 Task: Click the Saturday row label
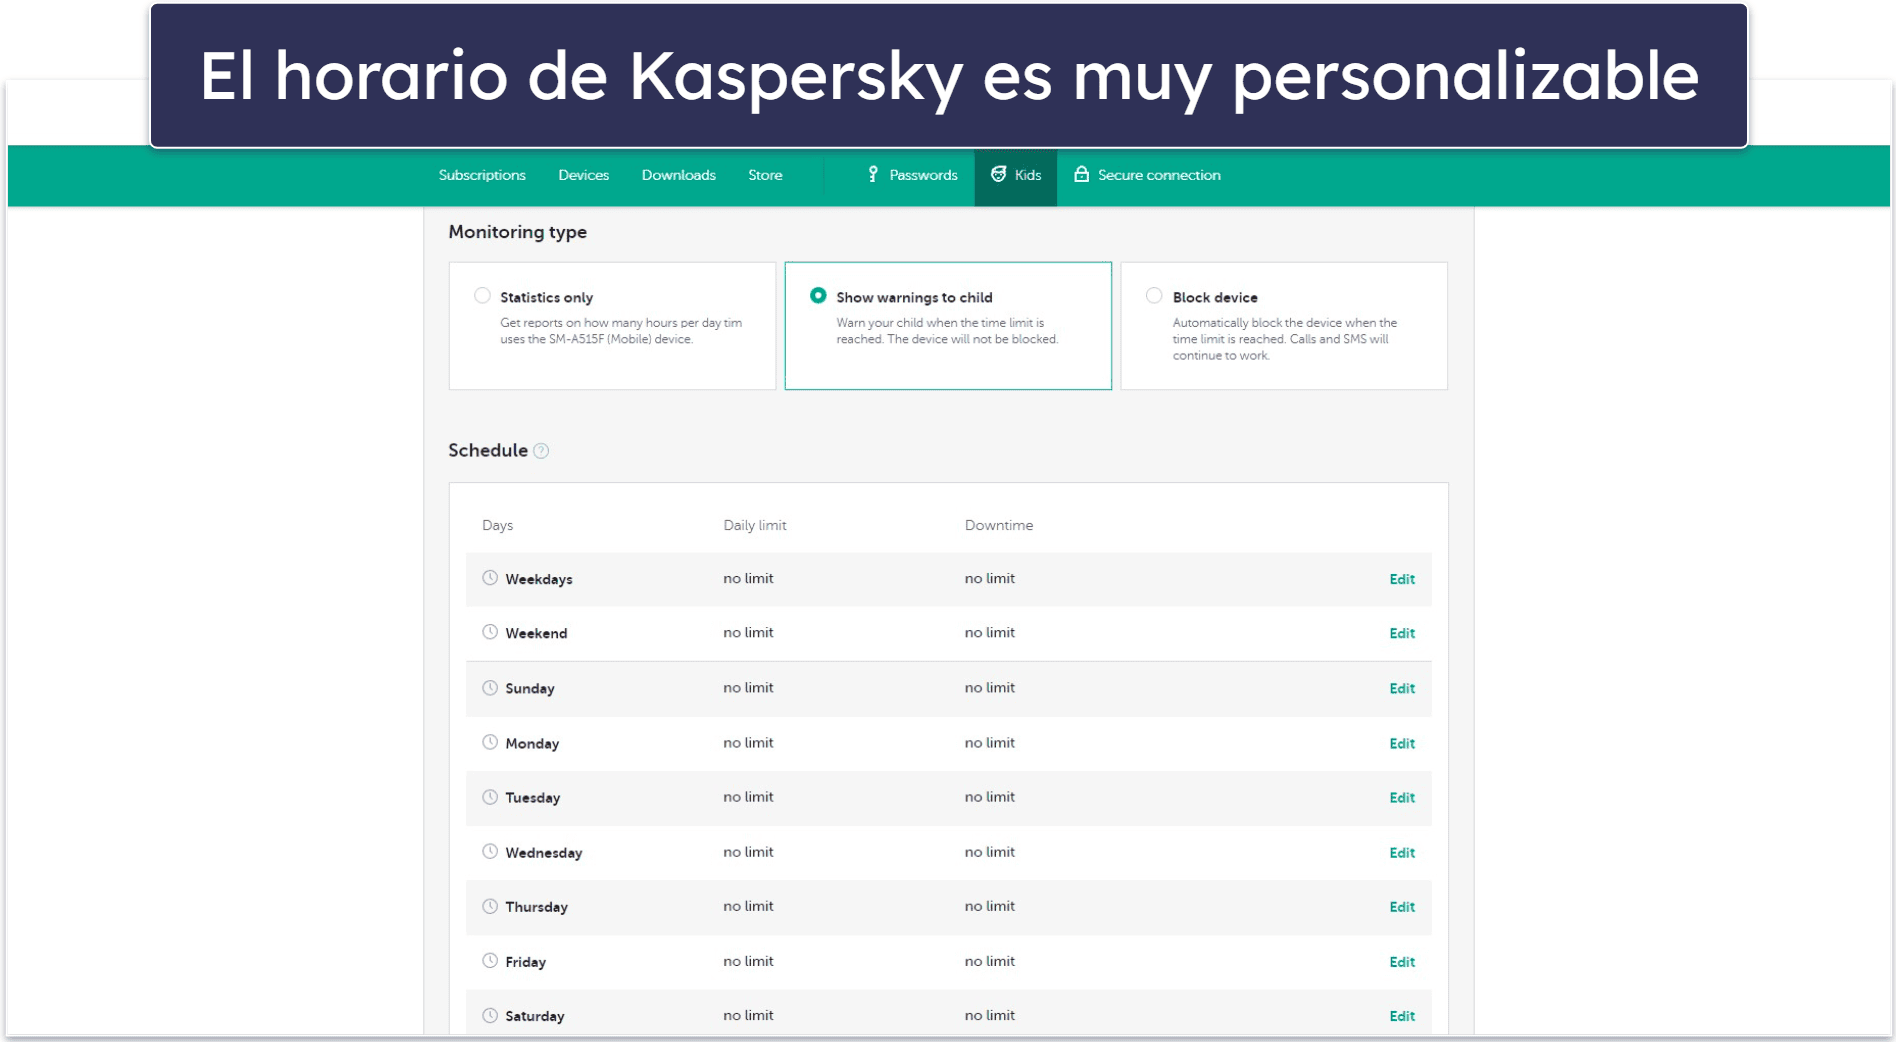click(535, 1016)
